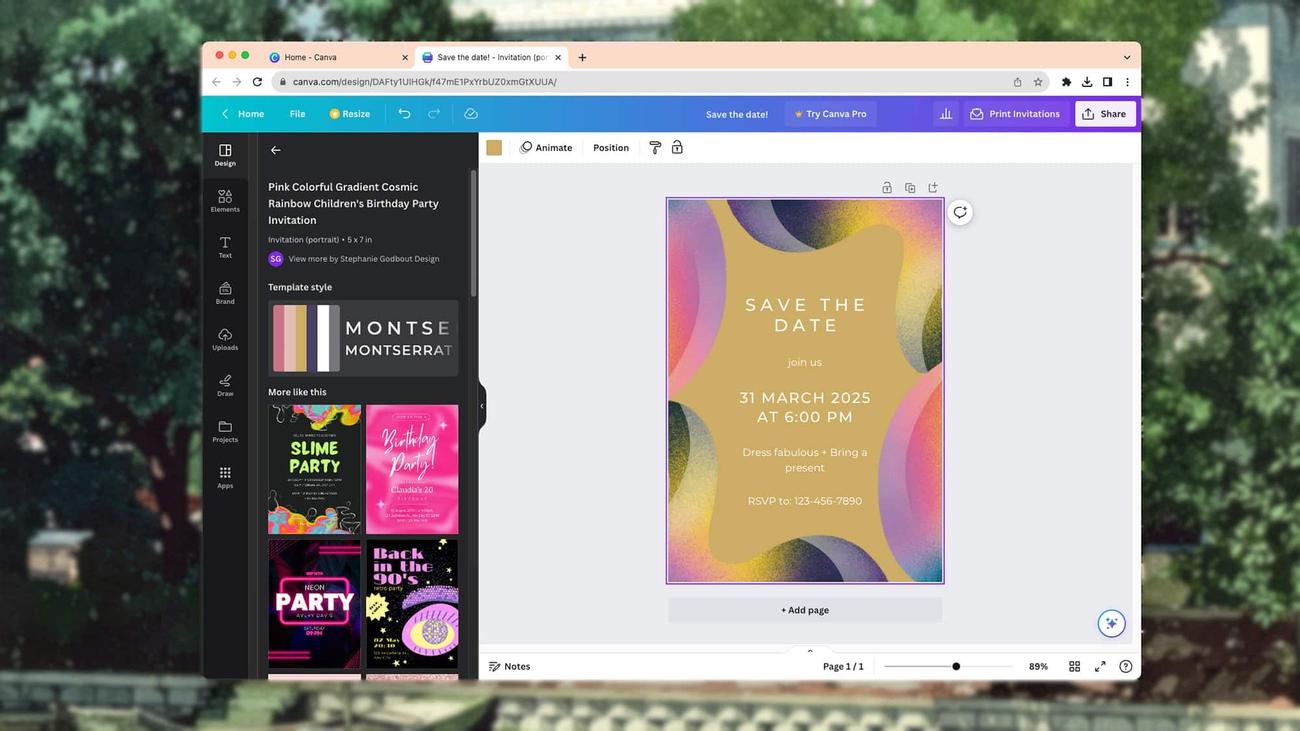The height and width of the screenshot is (731, 1300).
Task: Expand the bottom toolbar arrow
Action: click(809, 650)
